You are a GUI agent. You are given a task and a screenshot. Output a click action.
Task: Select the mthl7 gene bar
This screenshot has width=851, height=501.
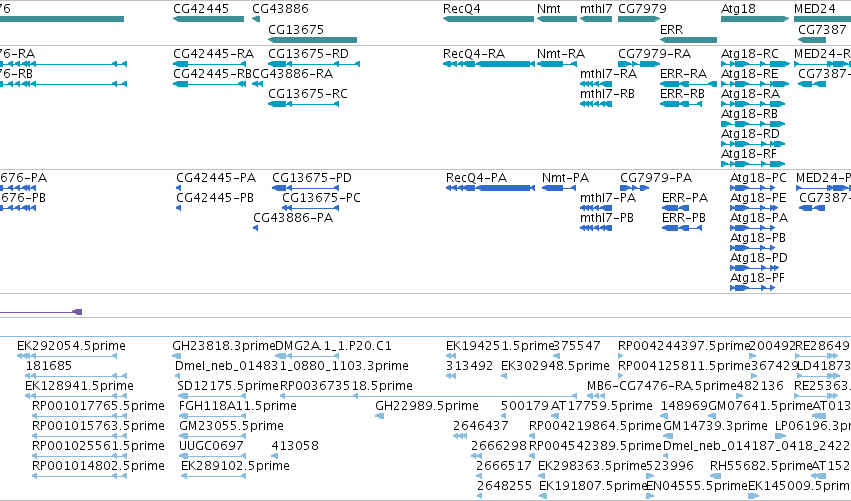coord(596,19)
